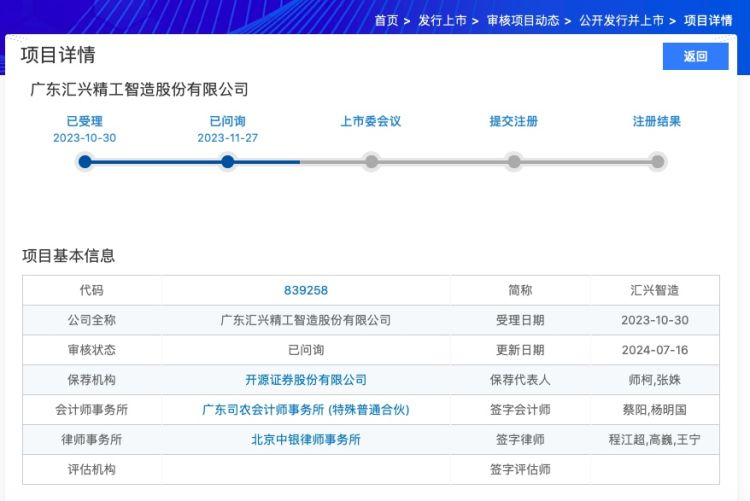750x501 pixels.
Task: Open stock code 839258 link
Action: (306, 291)
